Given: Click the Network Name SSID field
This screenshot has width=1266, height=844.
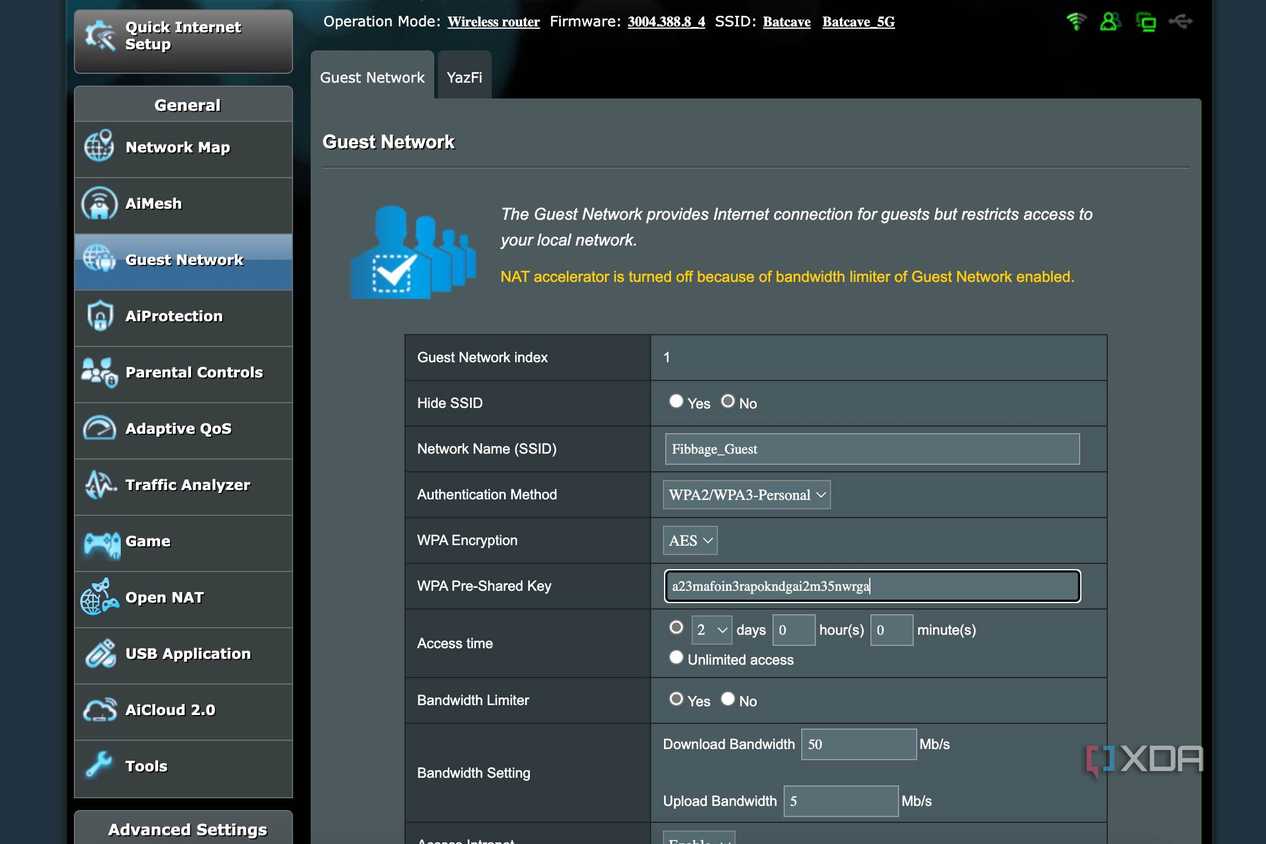Looking at the screenshot, I should click(872, 449).
